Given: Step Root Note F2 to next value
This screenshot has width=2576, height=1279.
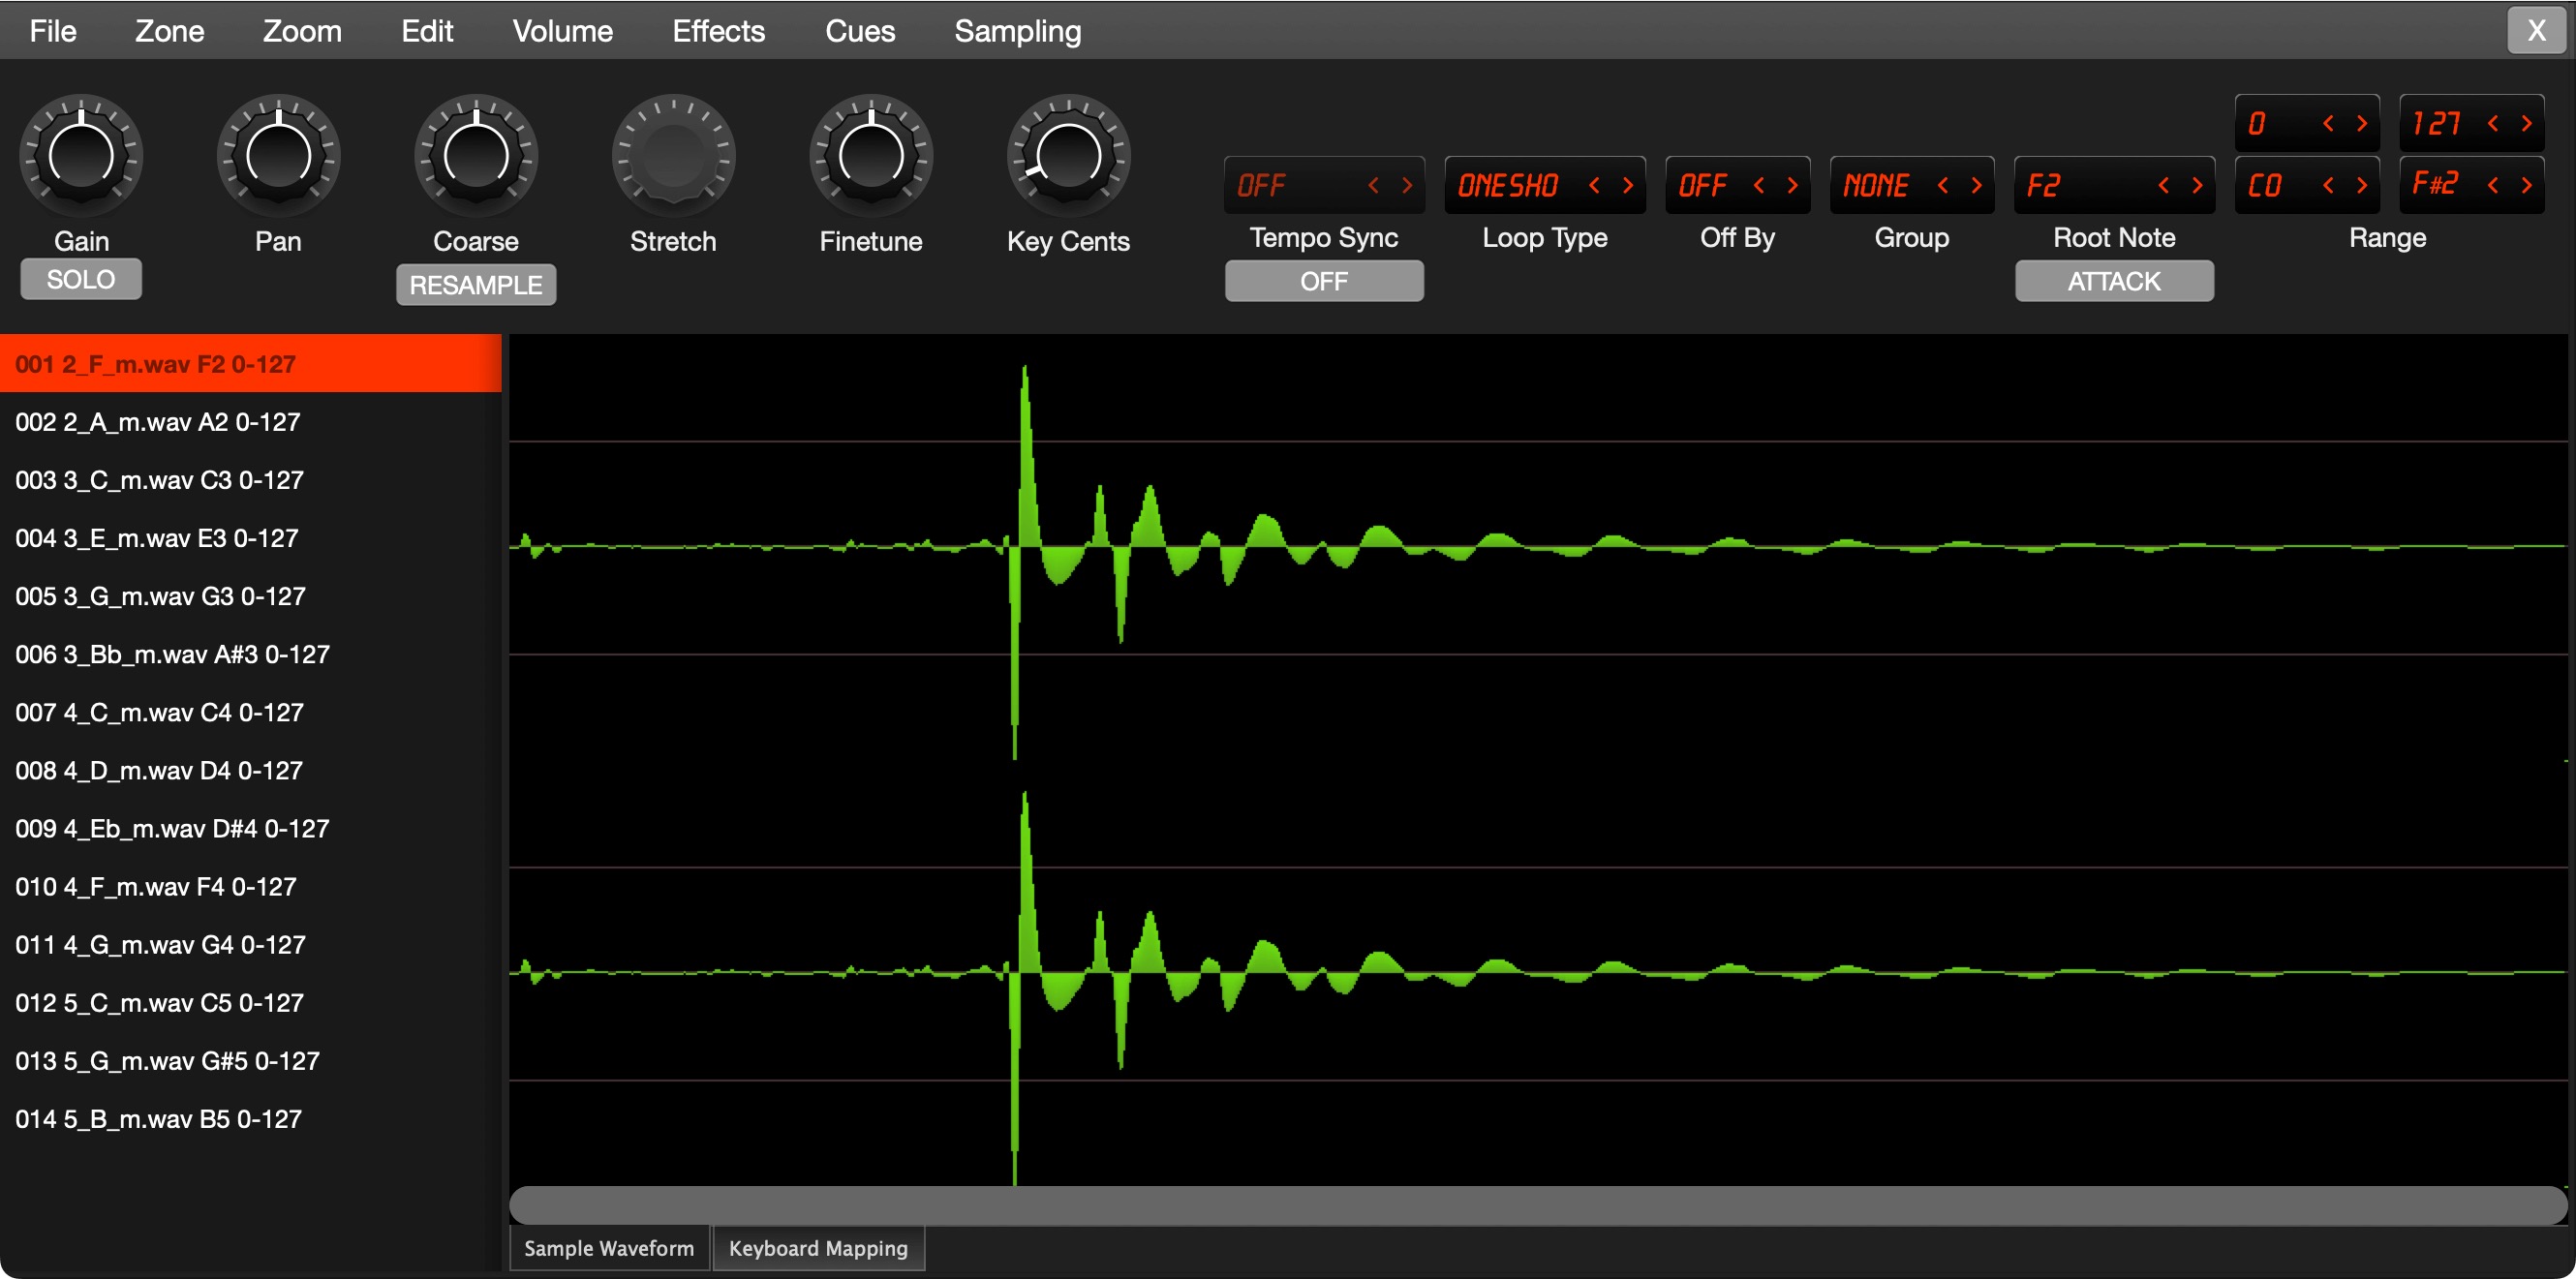Looking at the screenshot, I should coord(2197,185).
